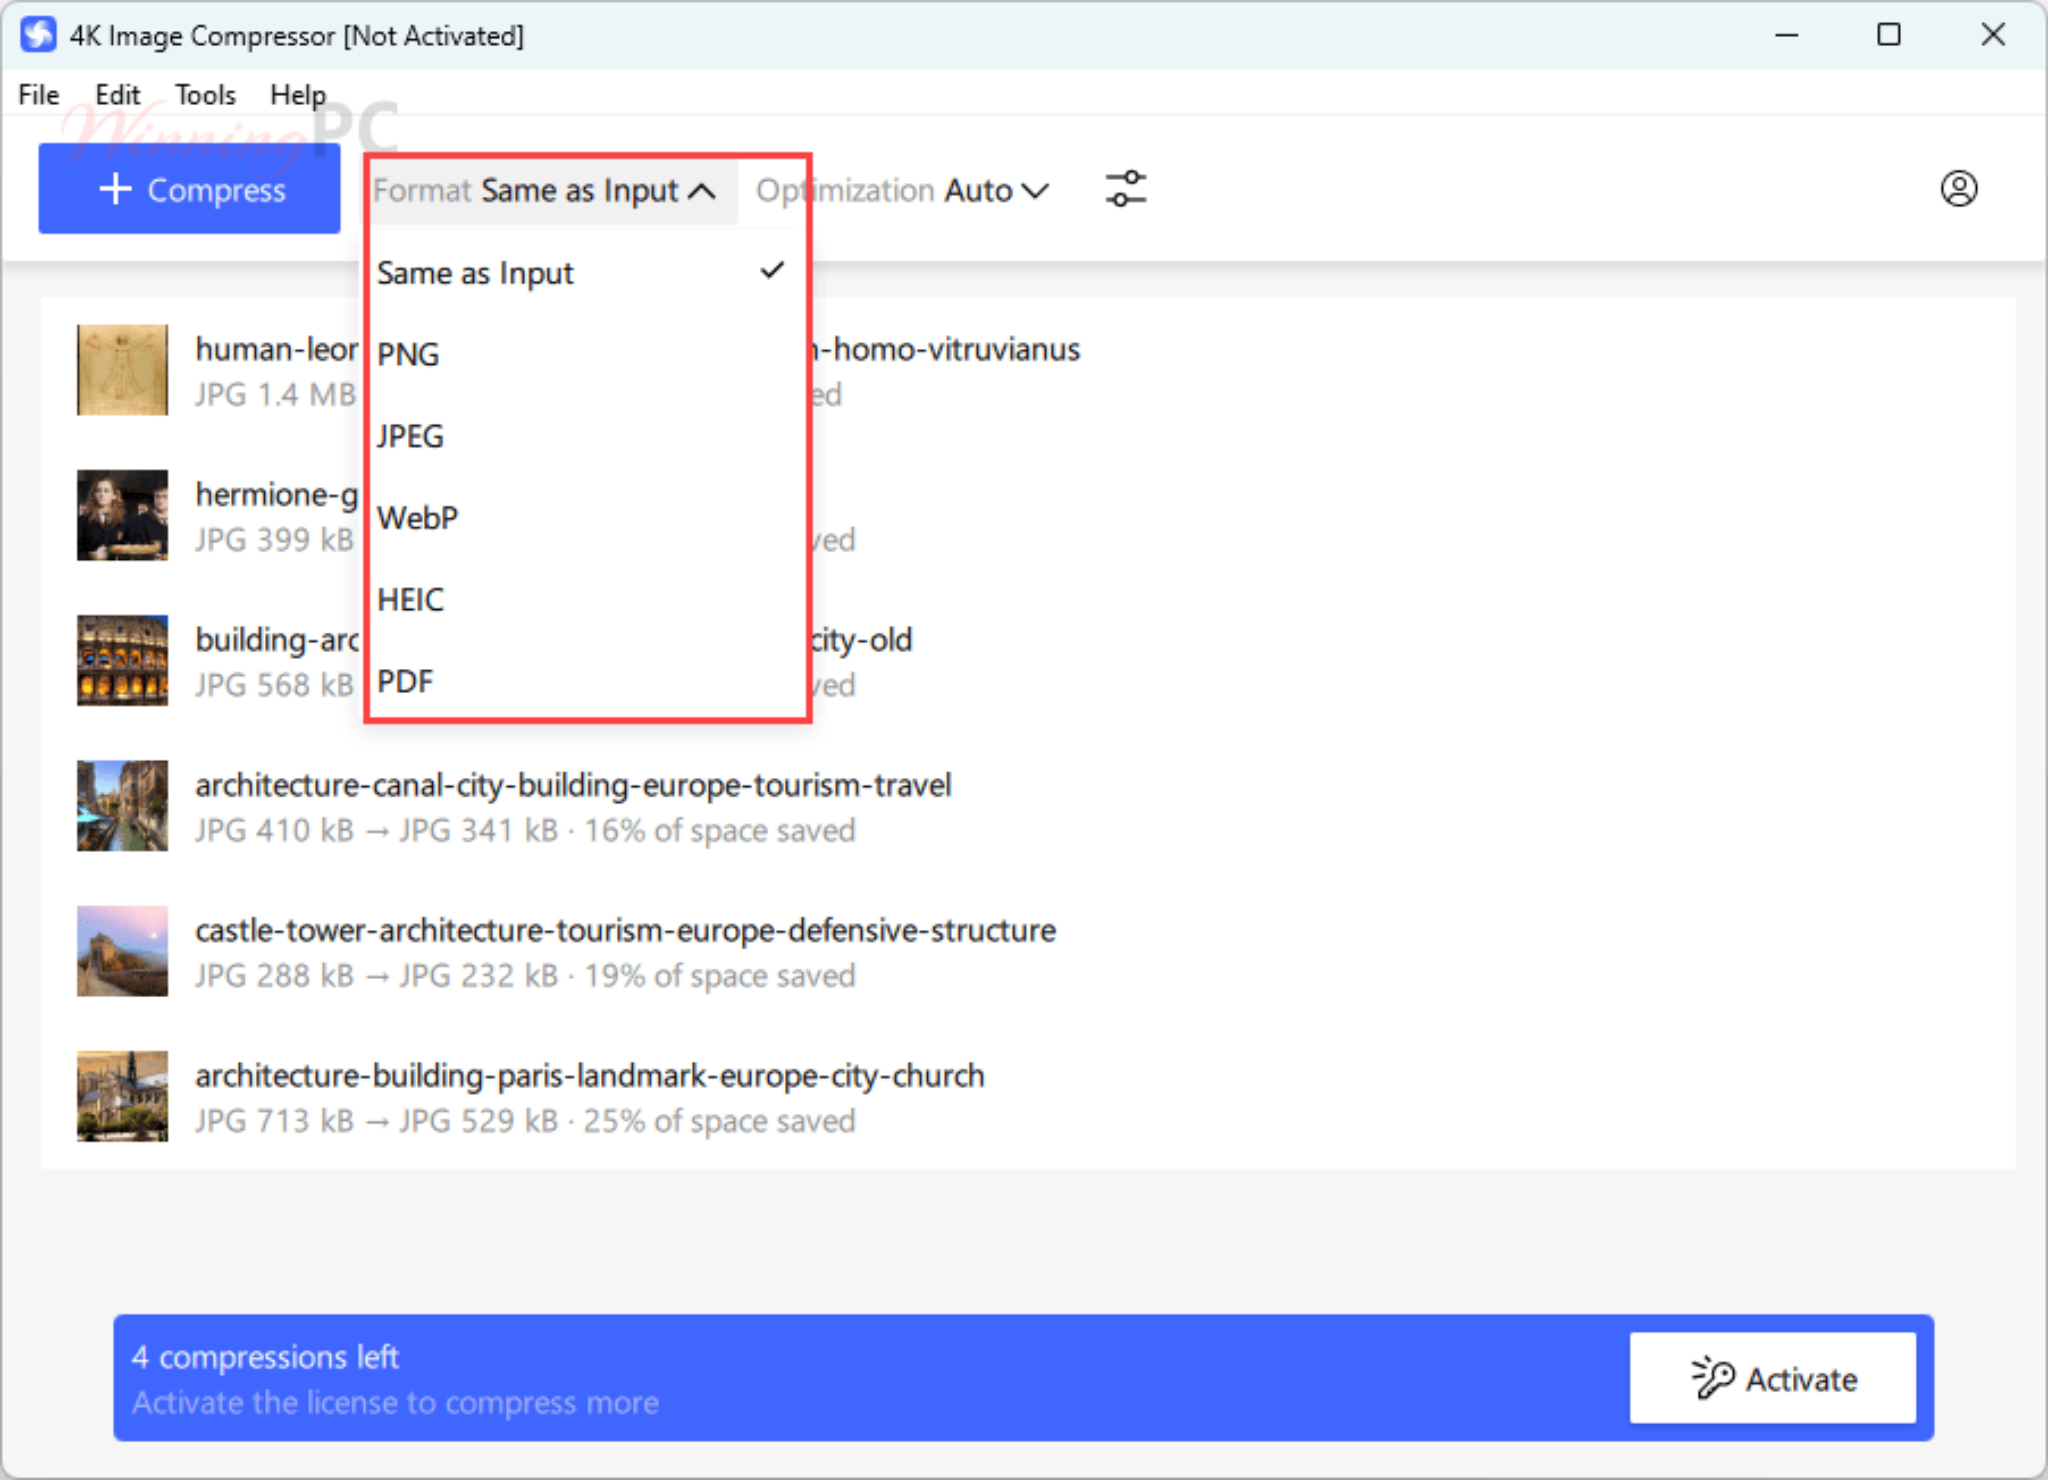Select the Paris landmark church thumbnail
2048x1480 pixels.
pos(122,1096)
